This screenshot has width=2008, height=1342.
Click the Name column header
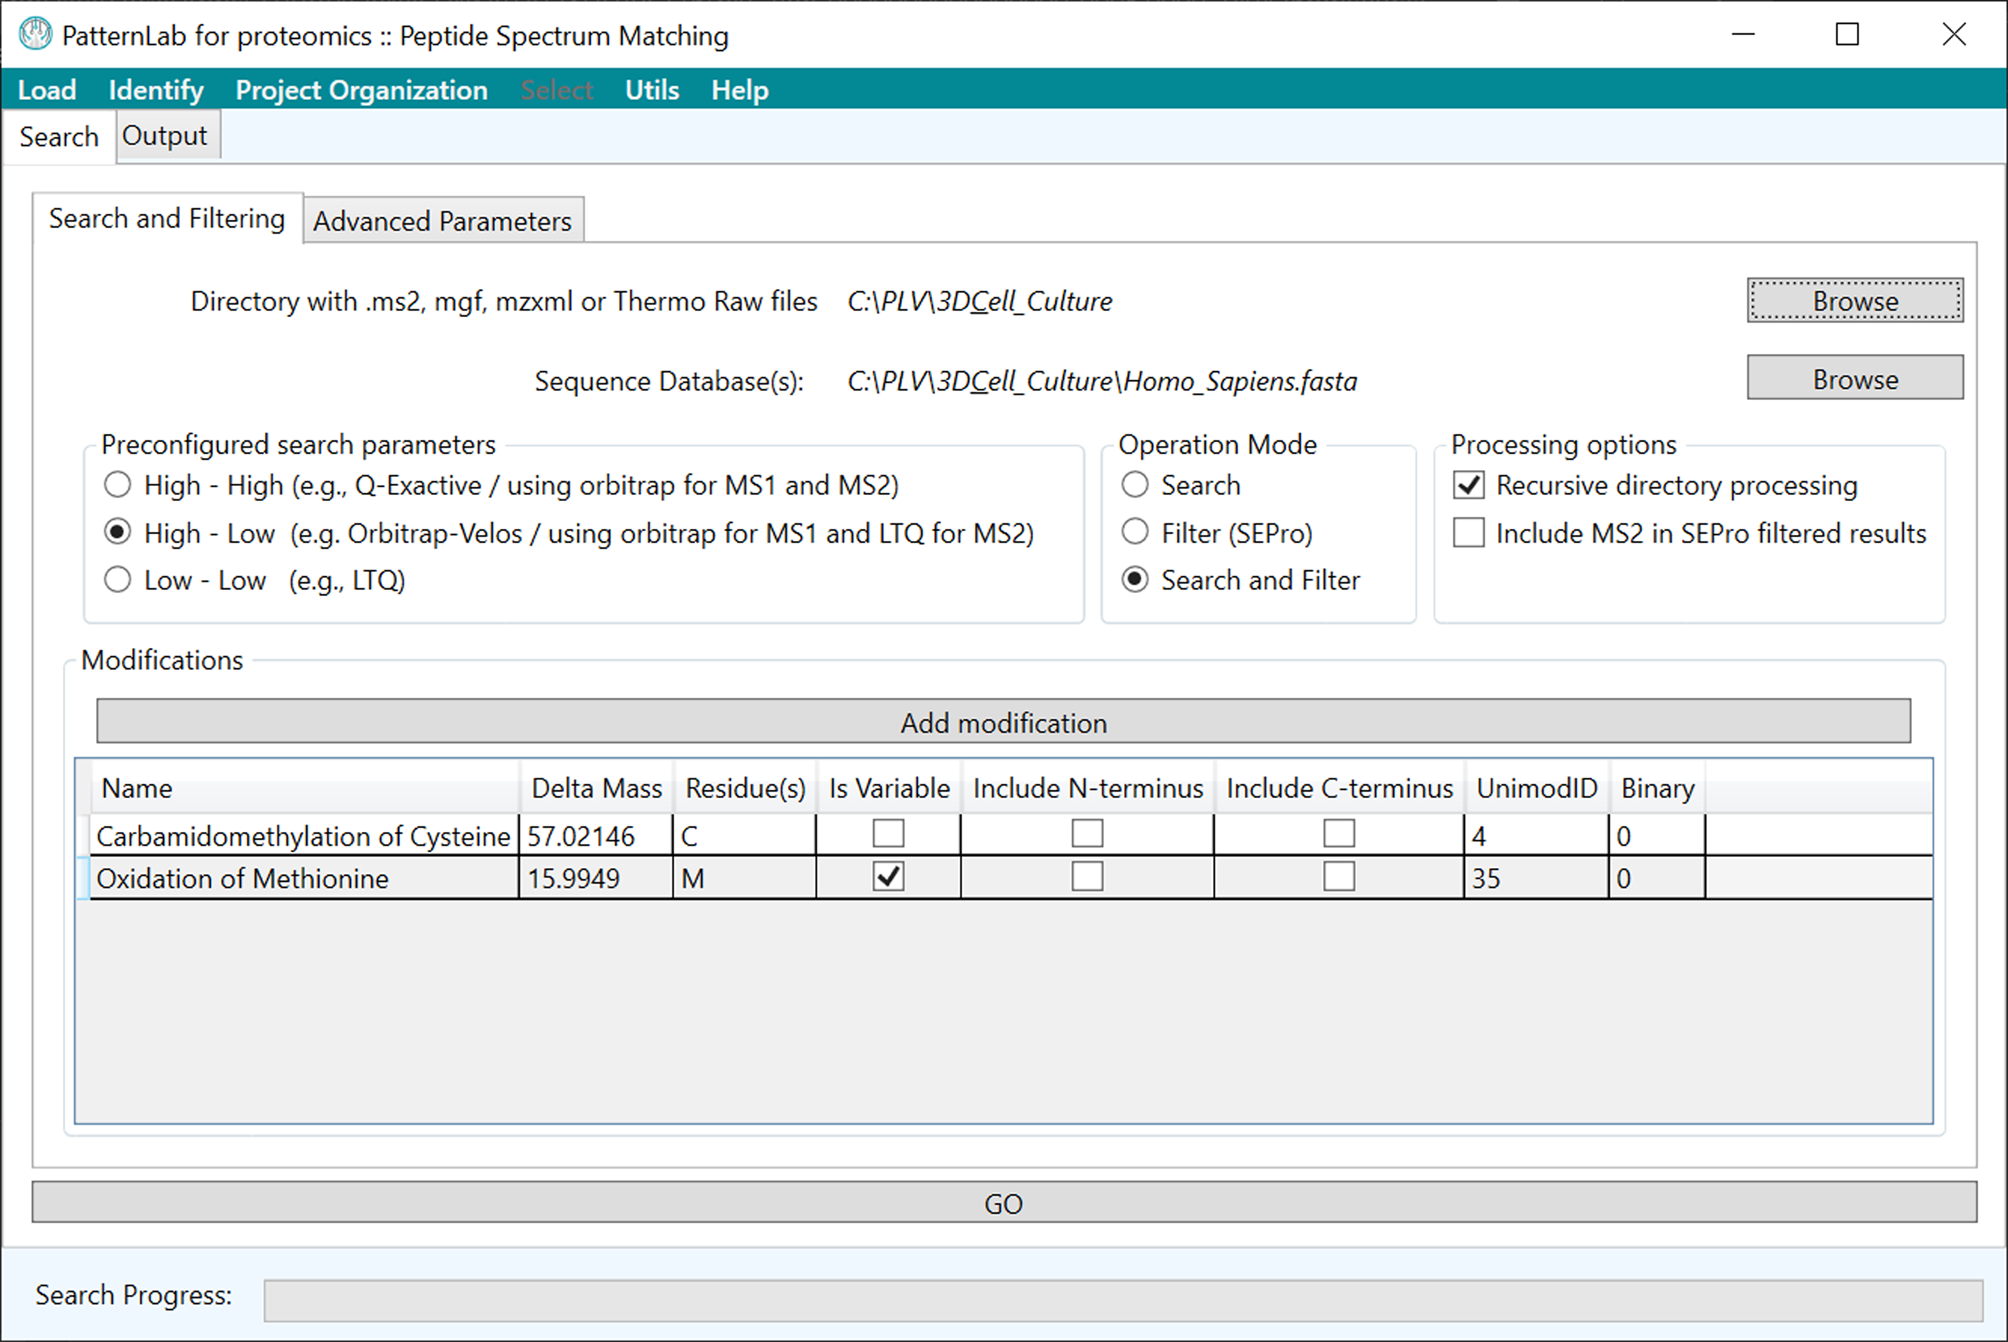305,788
